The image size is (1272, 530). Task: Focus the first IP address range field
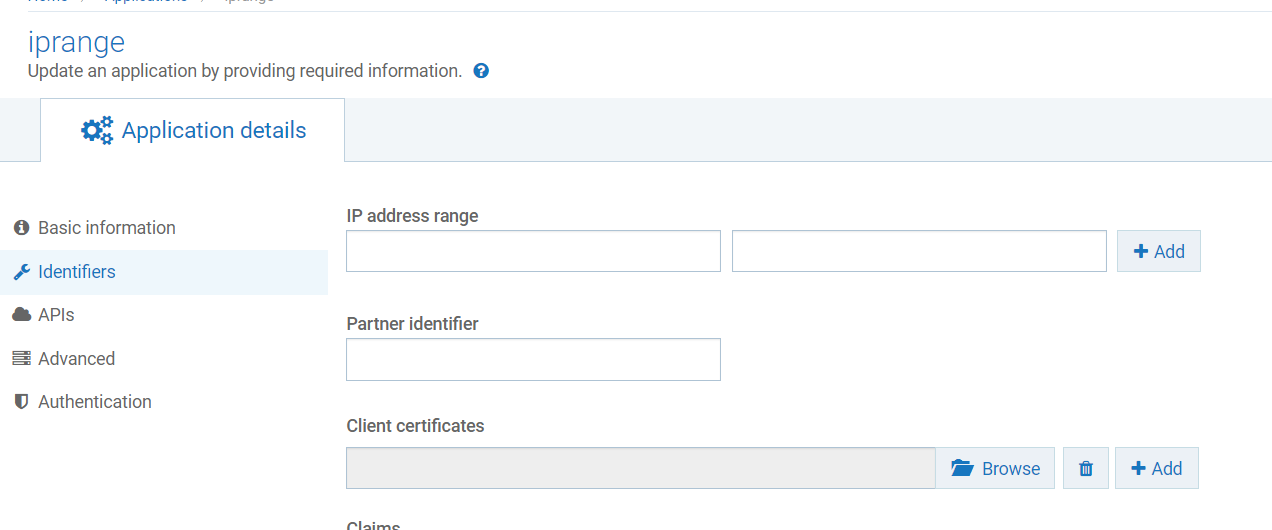pos(533,252)
